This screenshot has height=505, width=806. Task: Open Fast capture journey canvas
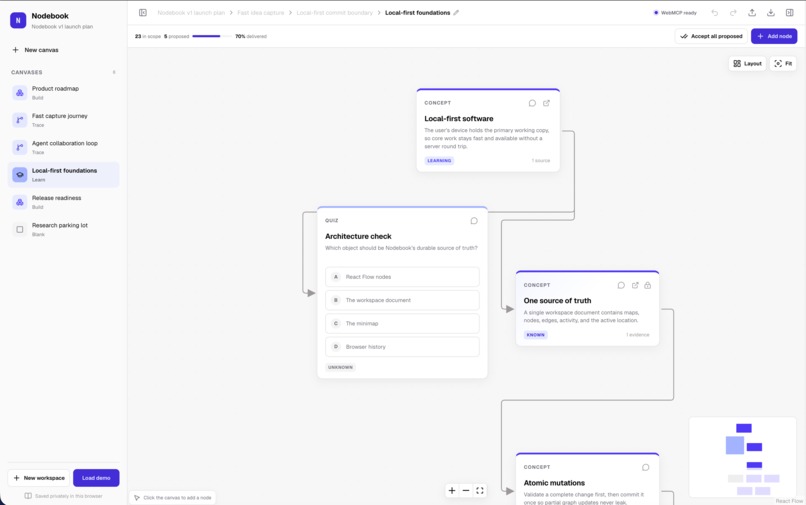[64, 120]
